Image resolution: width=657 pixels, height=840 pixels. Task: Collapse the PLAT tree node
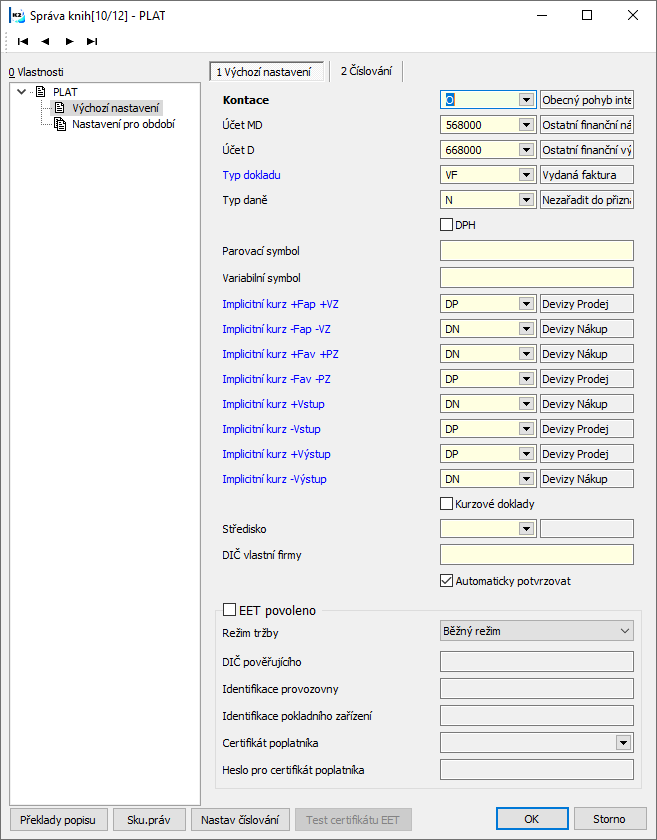21,92
